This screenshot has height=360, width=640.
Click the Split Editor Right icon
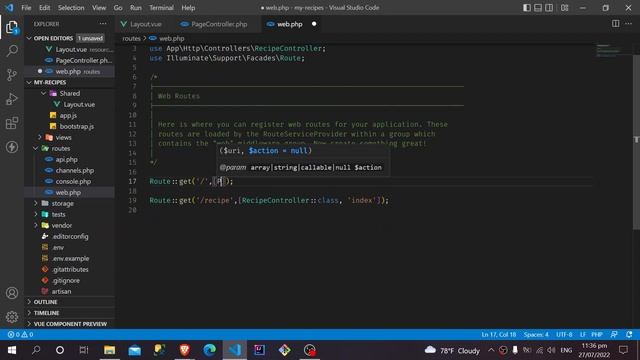coord(616,24)
